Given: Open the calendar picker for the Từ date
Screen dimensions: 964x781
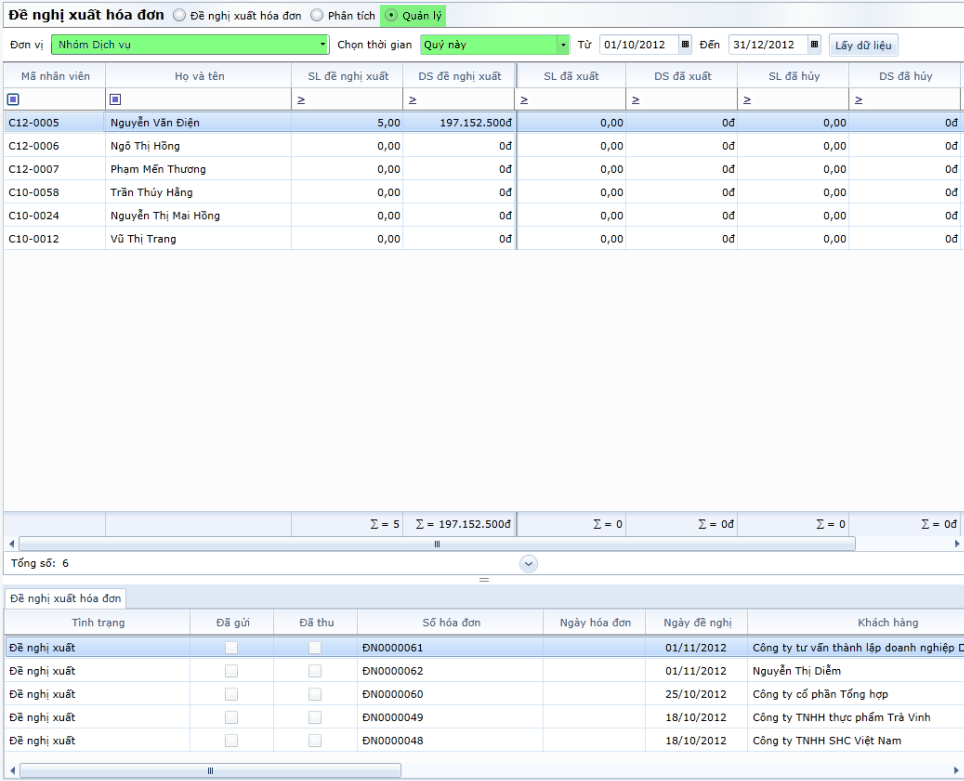Looking at the screenshot, I should click(x=685, y=45).
